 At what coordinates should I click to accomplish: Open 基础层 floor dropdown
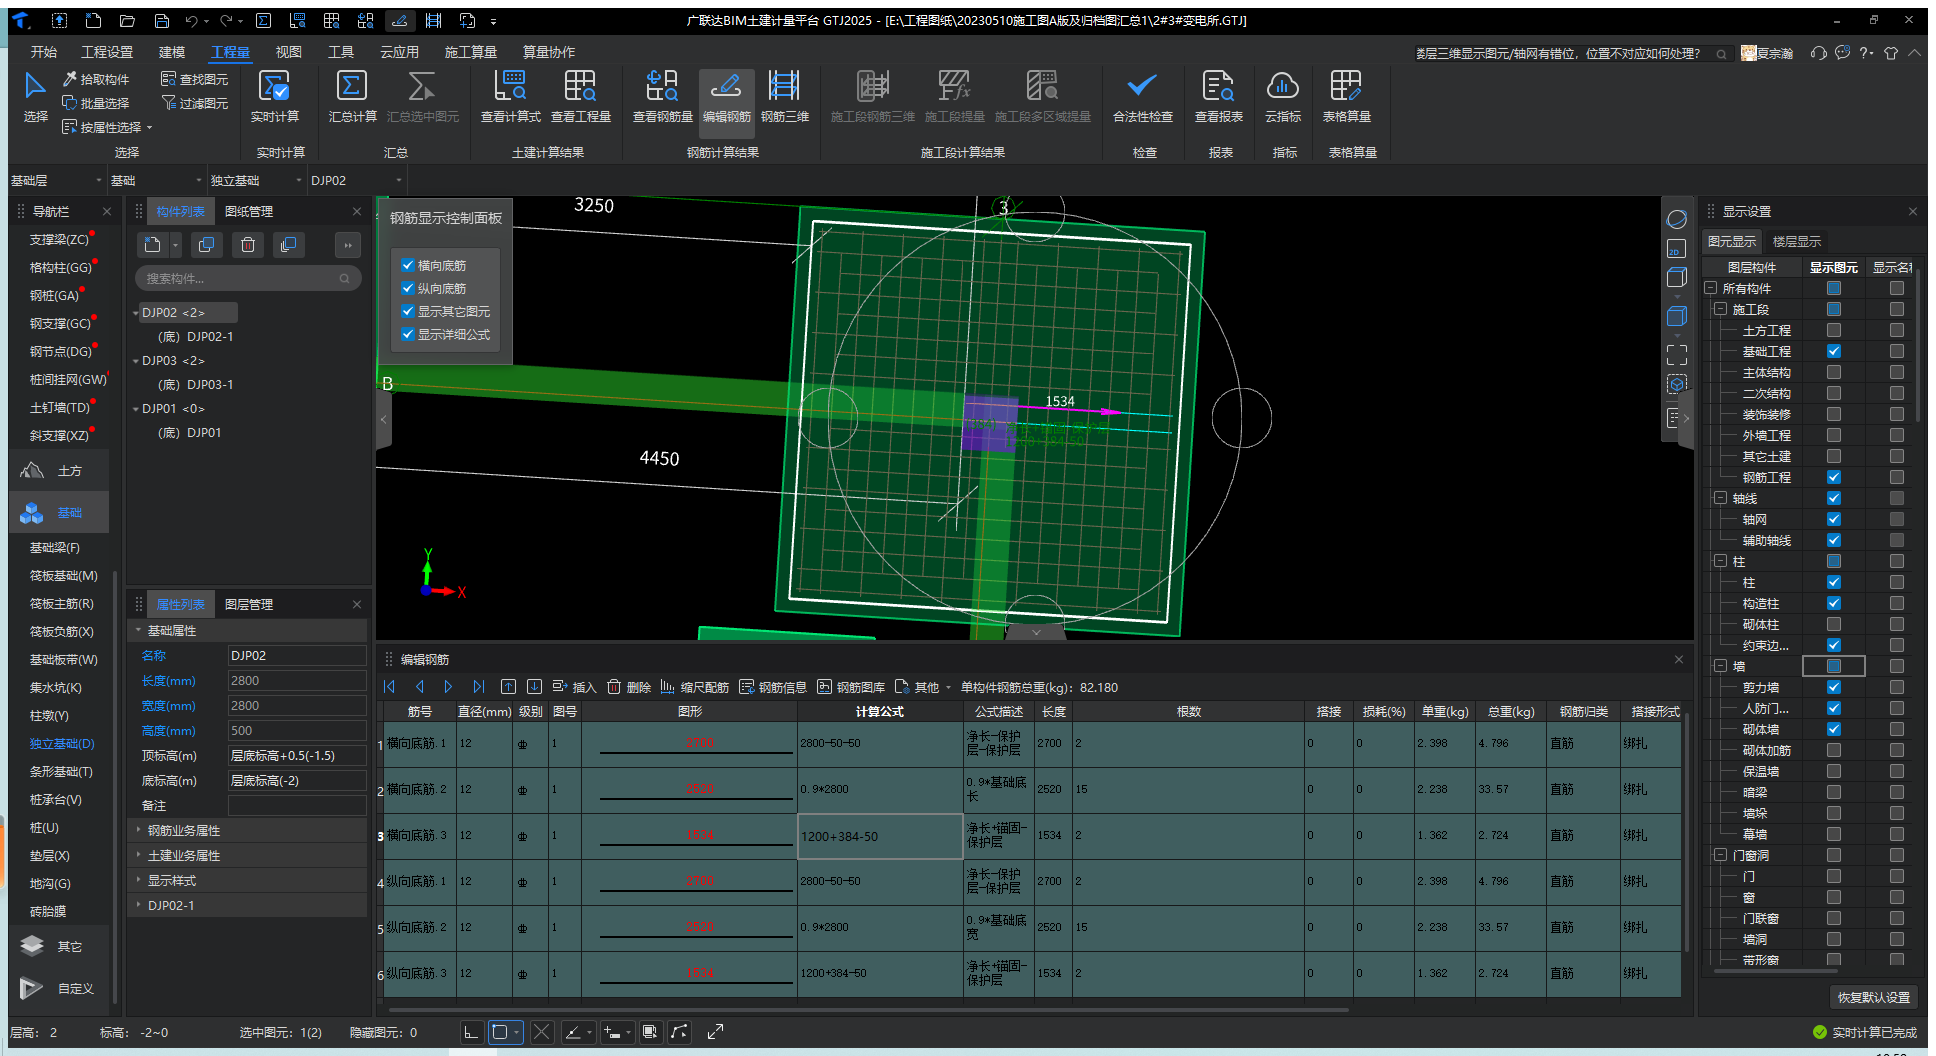point(56,180)
